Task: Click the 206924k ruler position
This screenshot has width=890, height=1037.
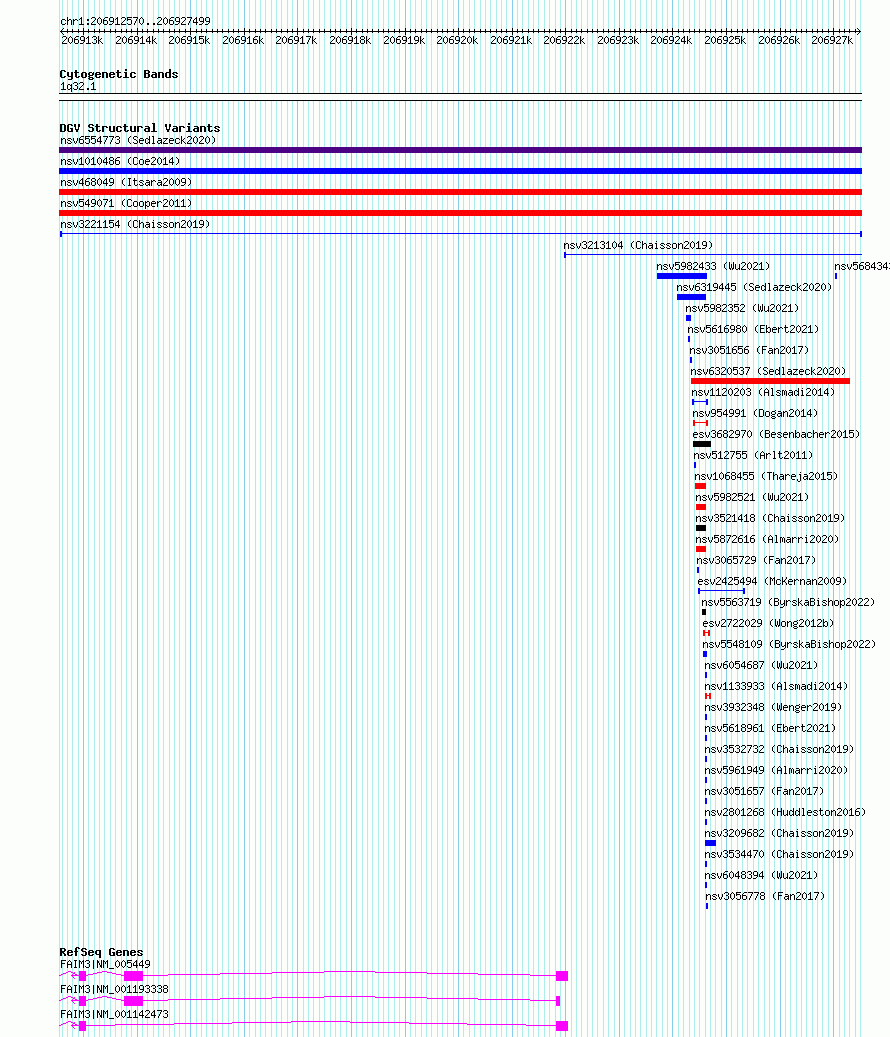Action: tap(671, 40)
